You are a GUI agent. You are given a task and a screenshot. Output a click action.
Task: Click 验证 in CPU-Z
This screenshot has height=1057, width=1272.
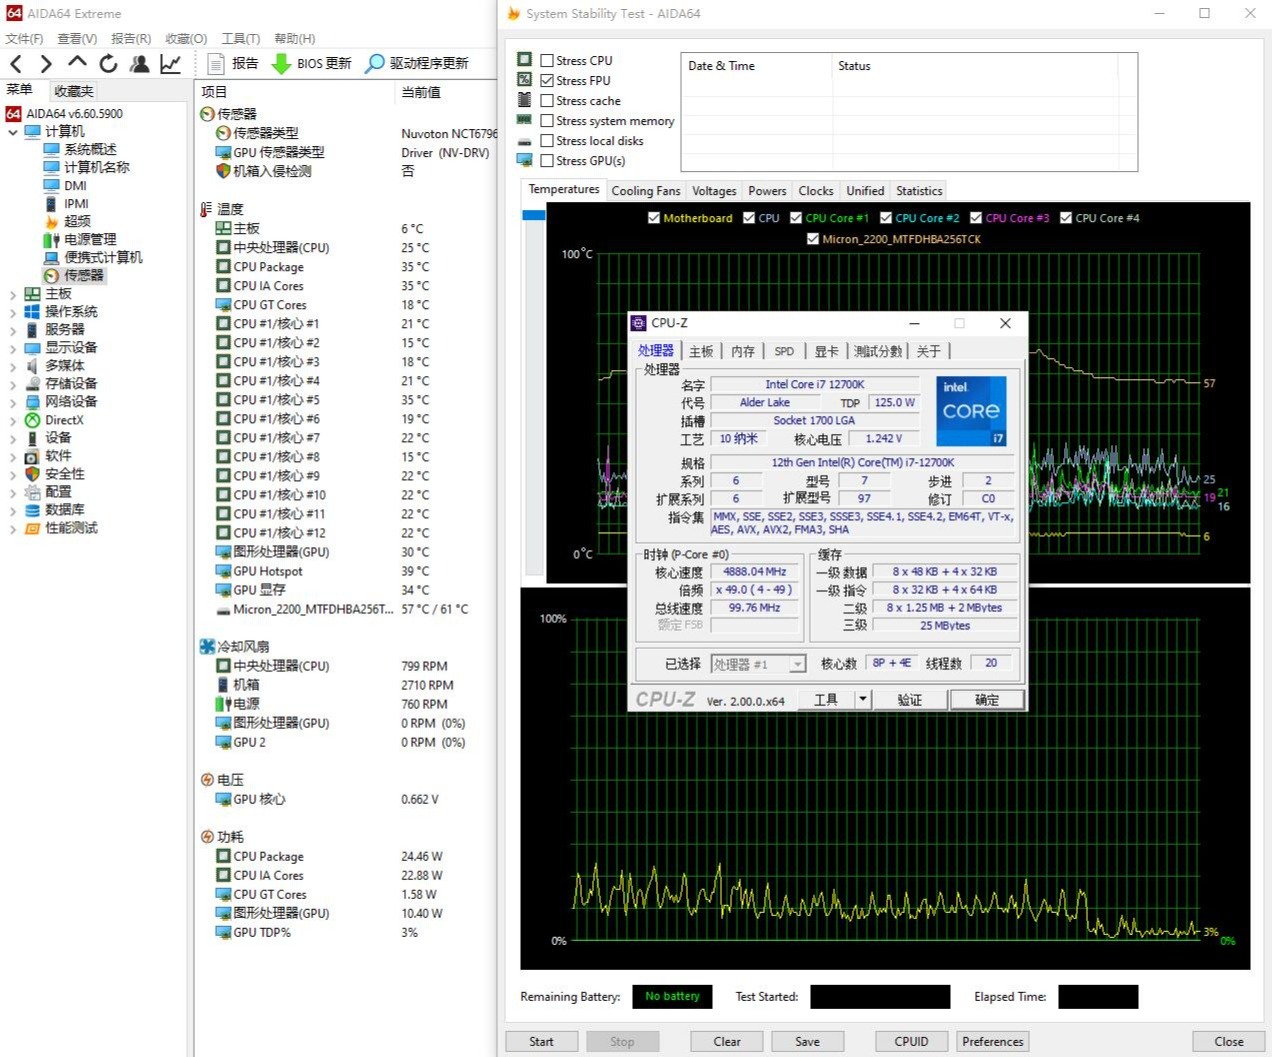tap(909, 699)
